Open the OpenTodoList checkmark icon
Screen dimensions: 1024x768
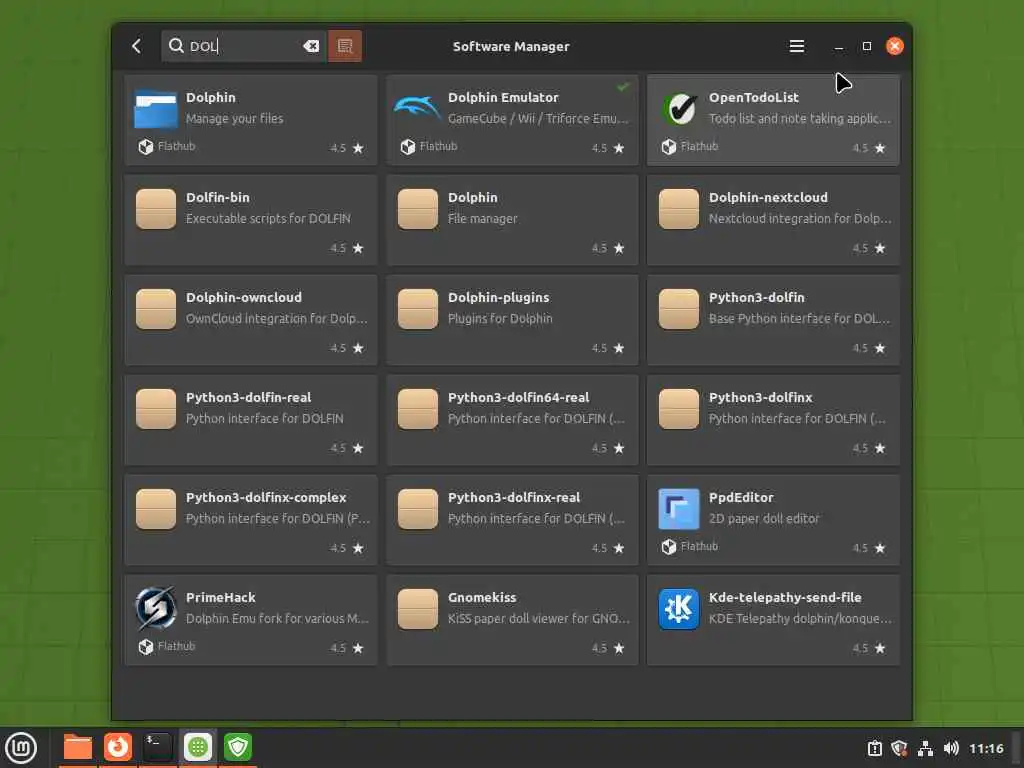pos(679,108)
